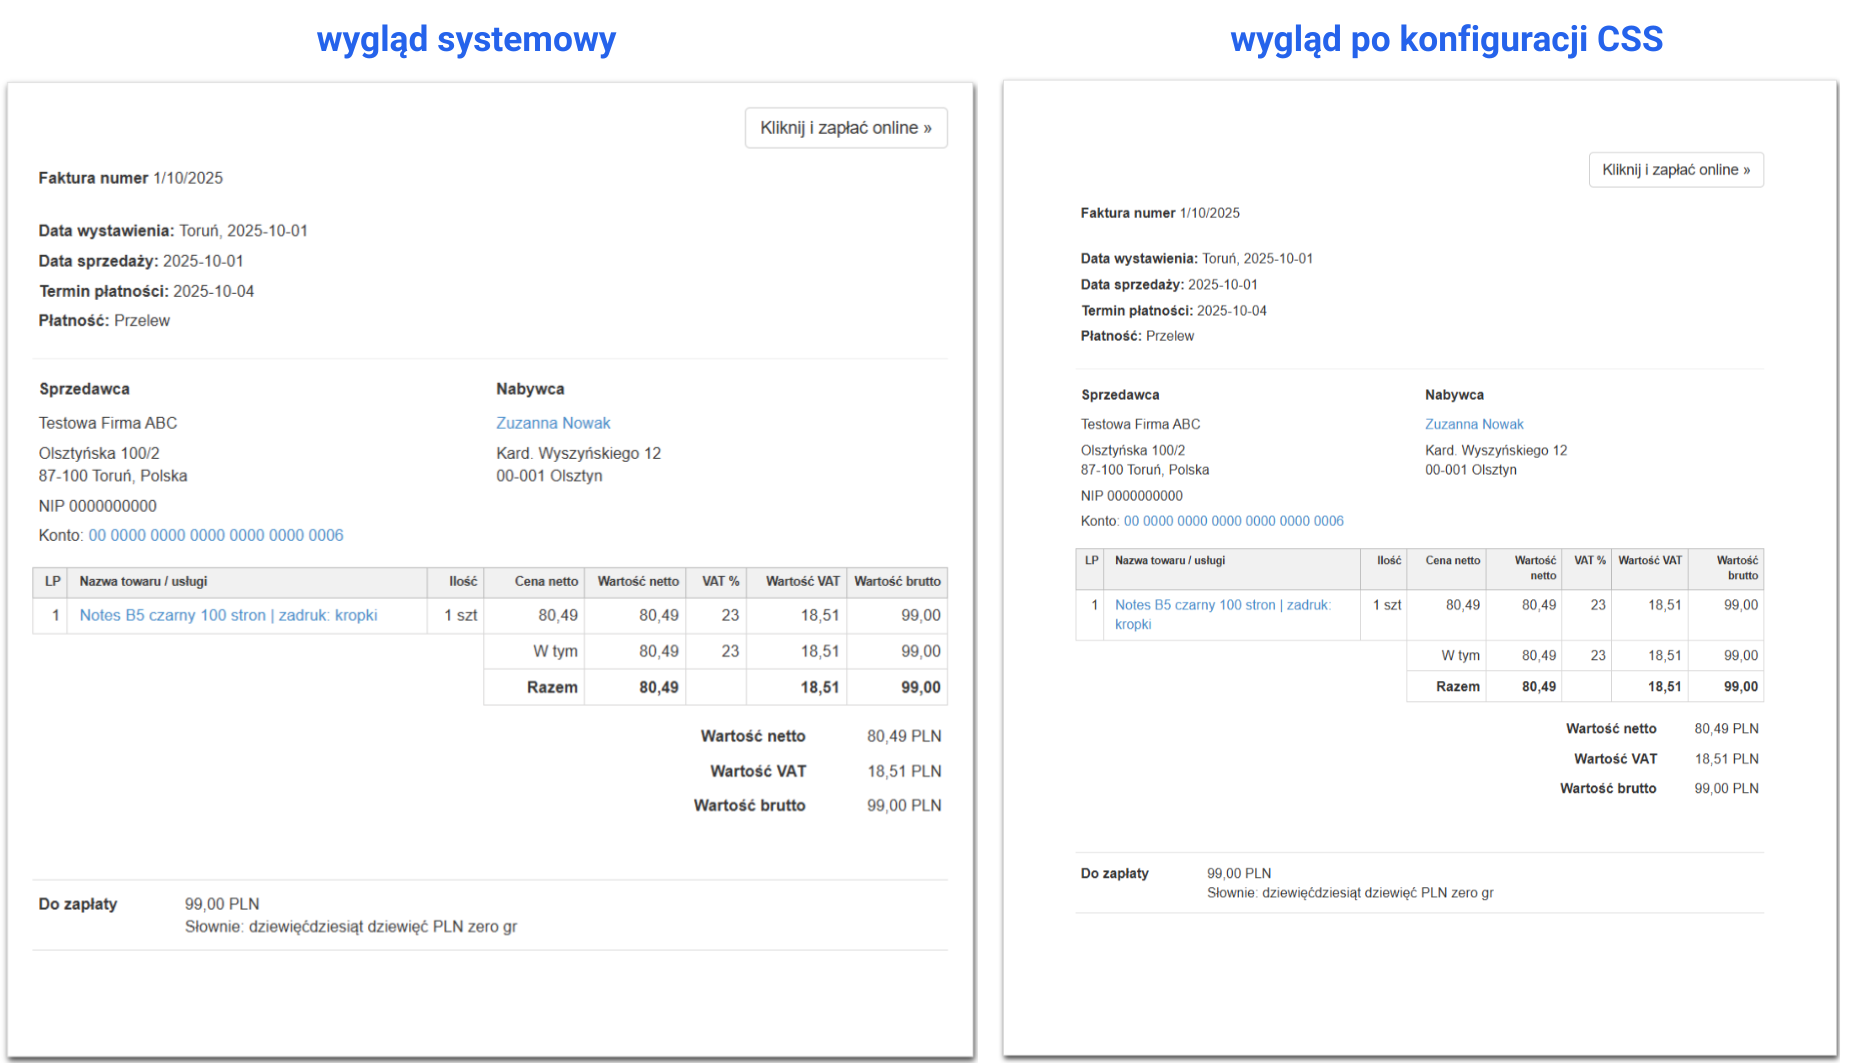This screenshot has width=1857, height=1063.
Task: Open product link "Notes B5 czarny 100 stron" on left invoice
Action: [228, 615]
